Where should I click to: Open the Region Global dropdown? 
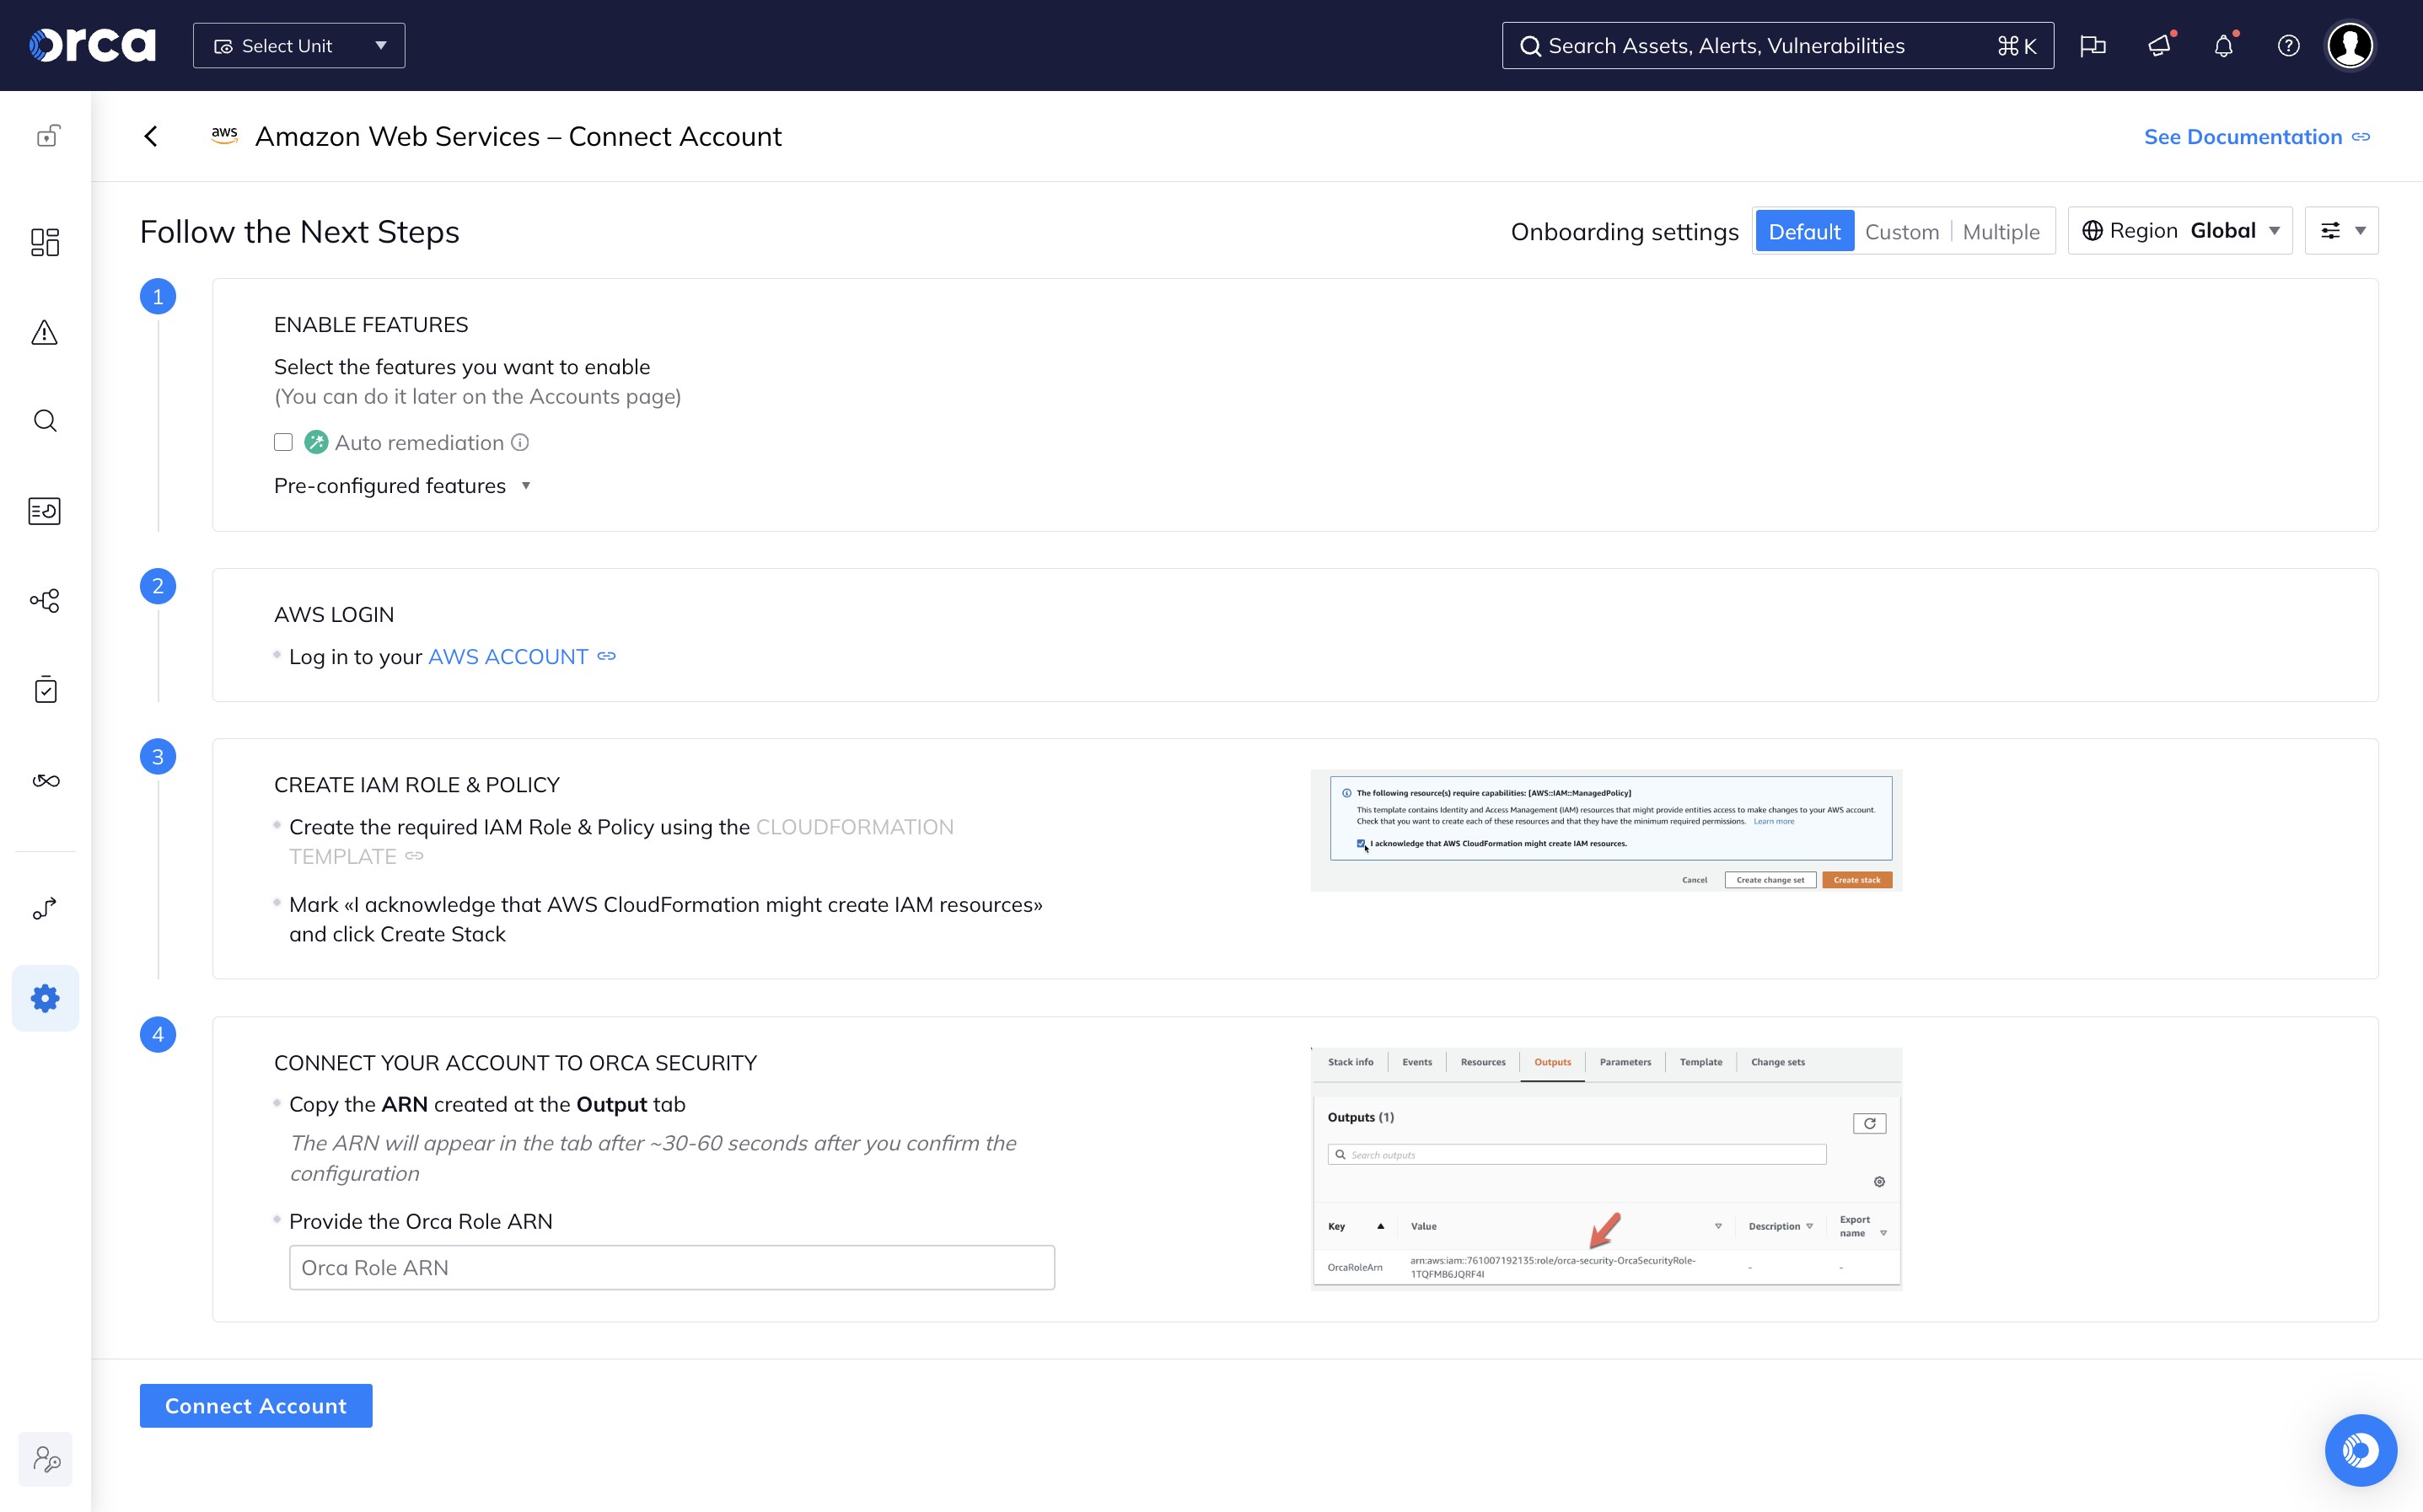2180,231
